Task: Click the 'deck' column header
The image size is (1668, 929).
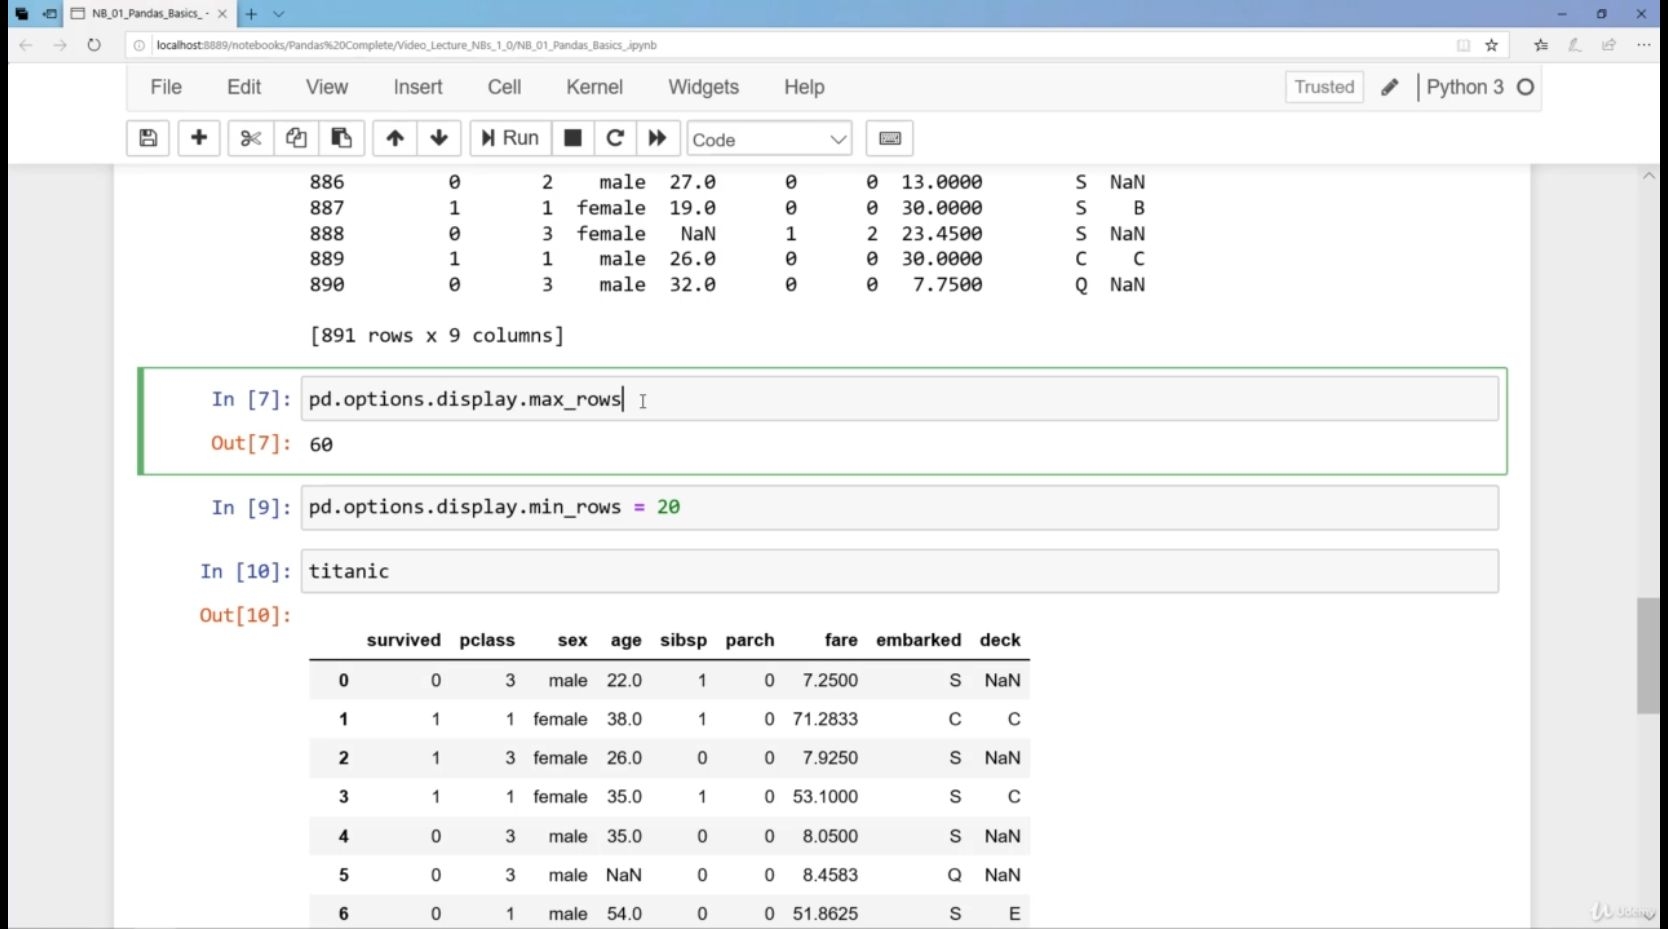Action: [1000, 640]
